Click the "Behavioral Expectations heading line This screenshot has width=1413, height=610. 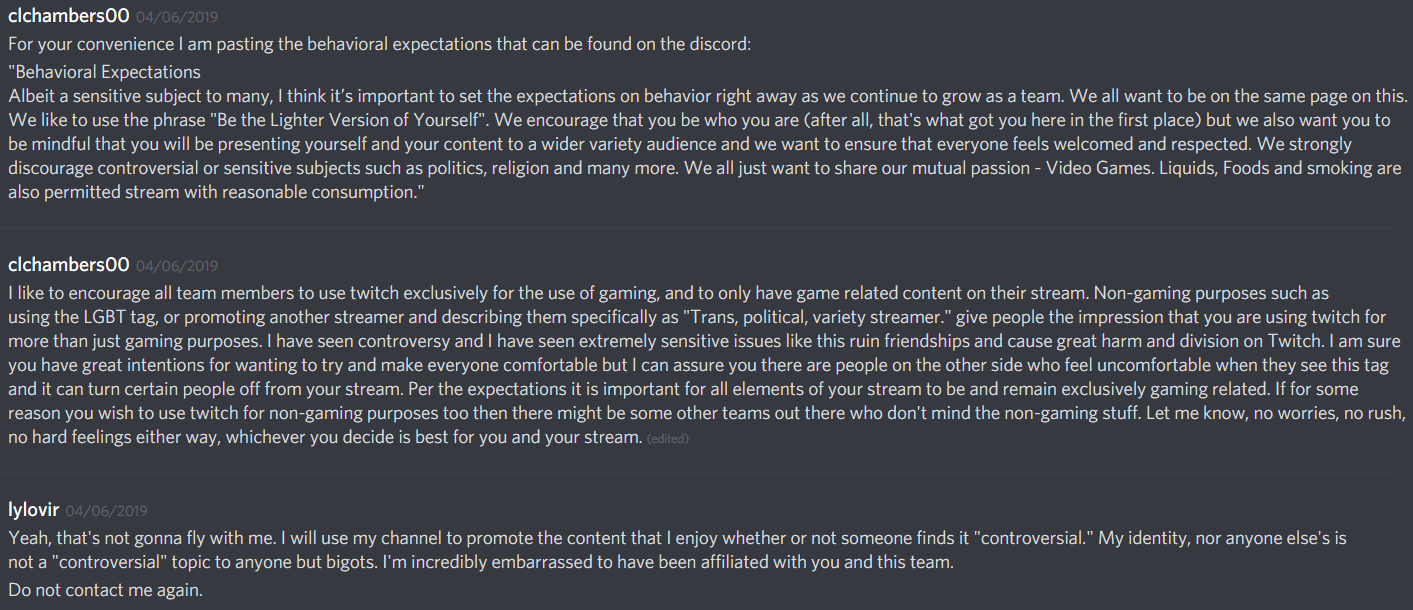(104, 72)
